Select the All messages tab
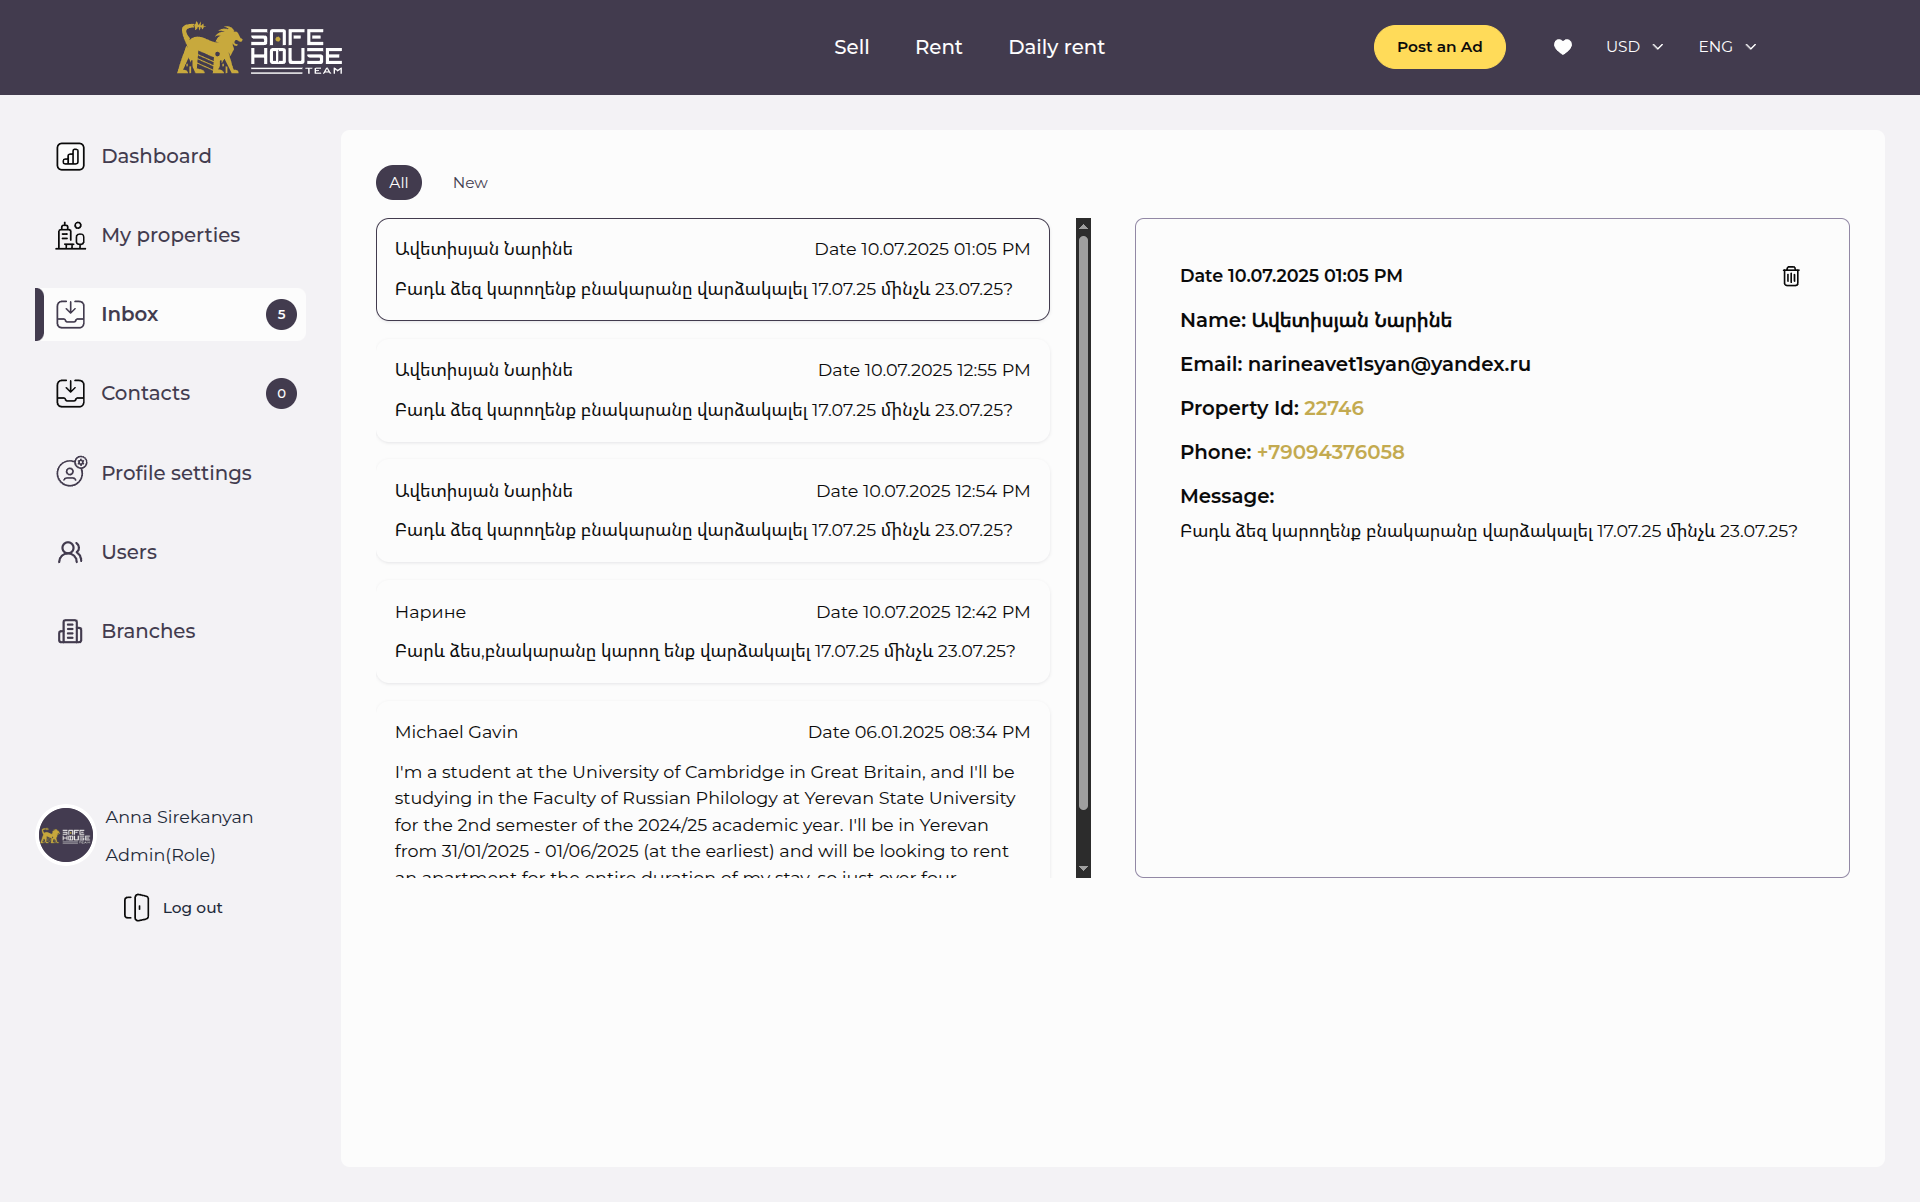 (399, 182)
